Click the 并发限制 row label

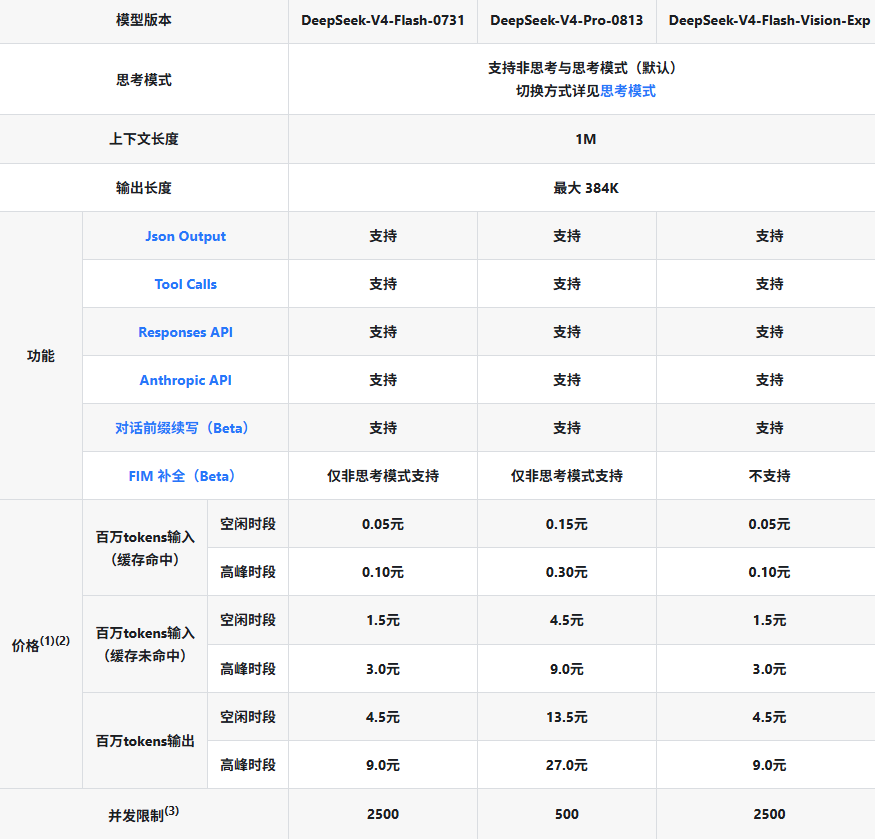pos(143,814)
